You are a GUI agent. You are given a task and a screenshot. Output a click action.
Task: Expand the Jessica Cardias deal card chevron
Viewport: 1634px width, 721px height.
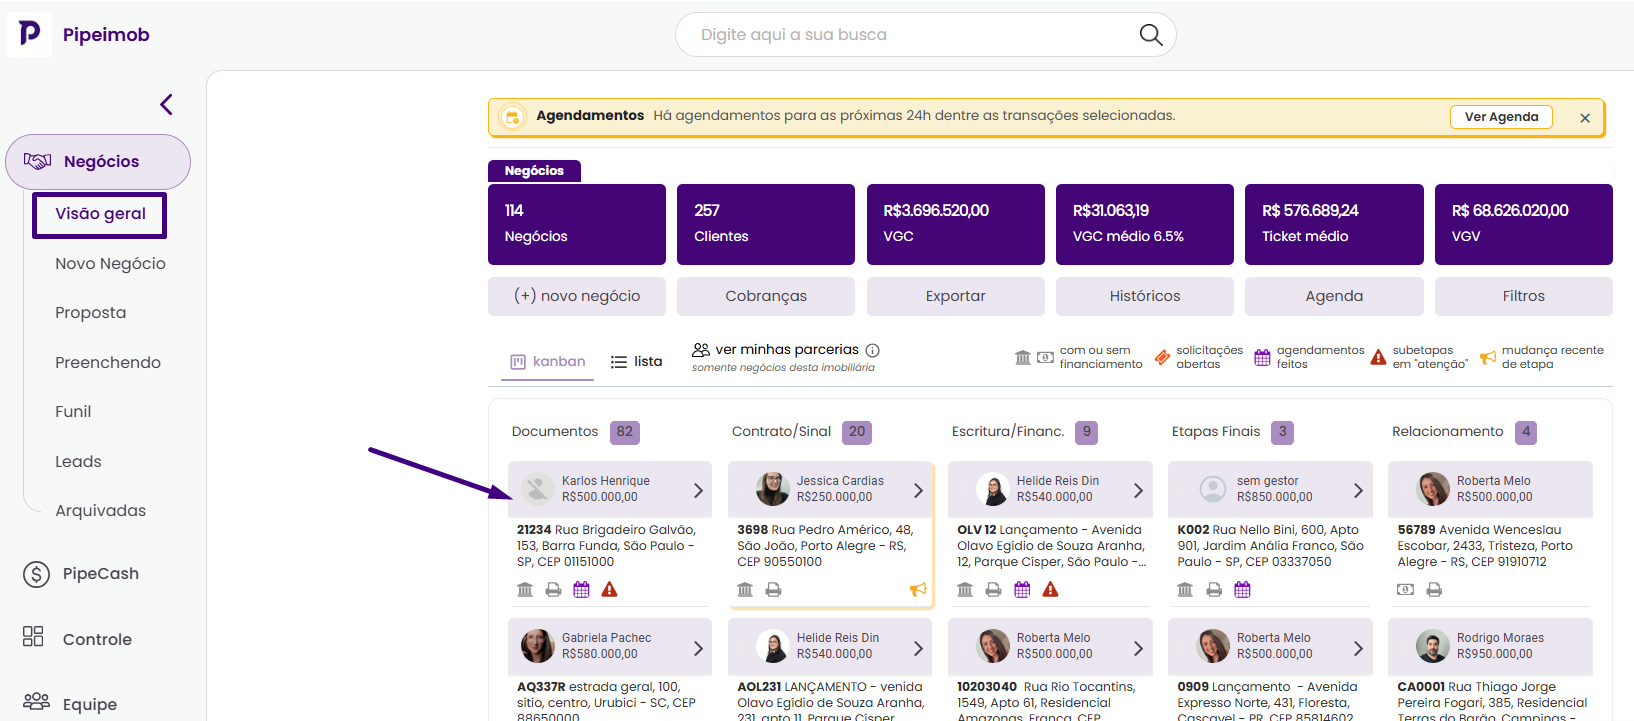tap(918, 491)
